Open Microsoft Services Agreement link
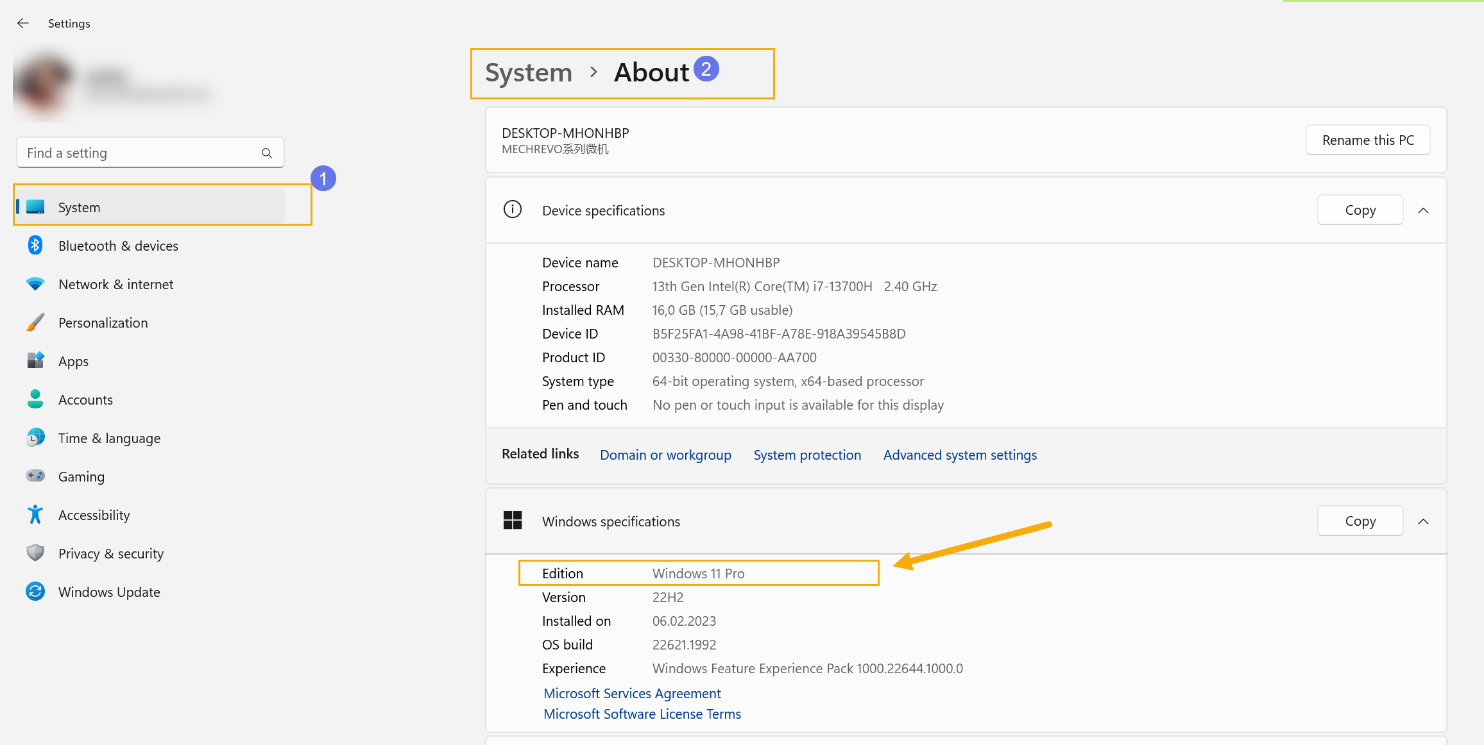 [632, 693]
